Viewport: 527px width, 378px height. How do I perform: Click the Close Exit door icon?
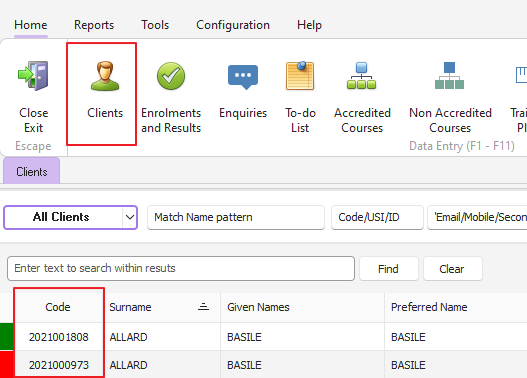[33, 76]
